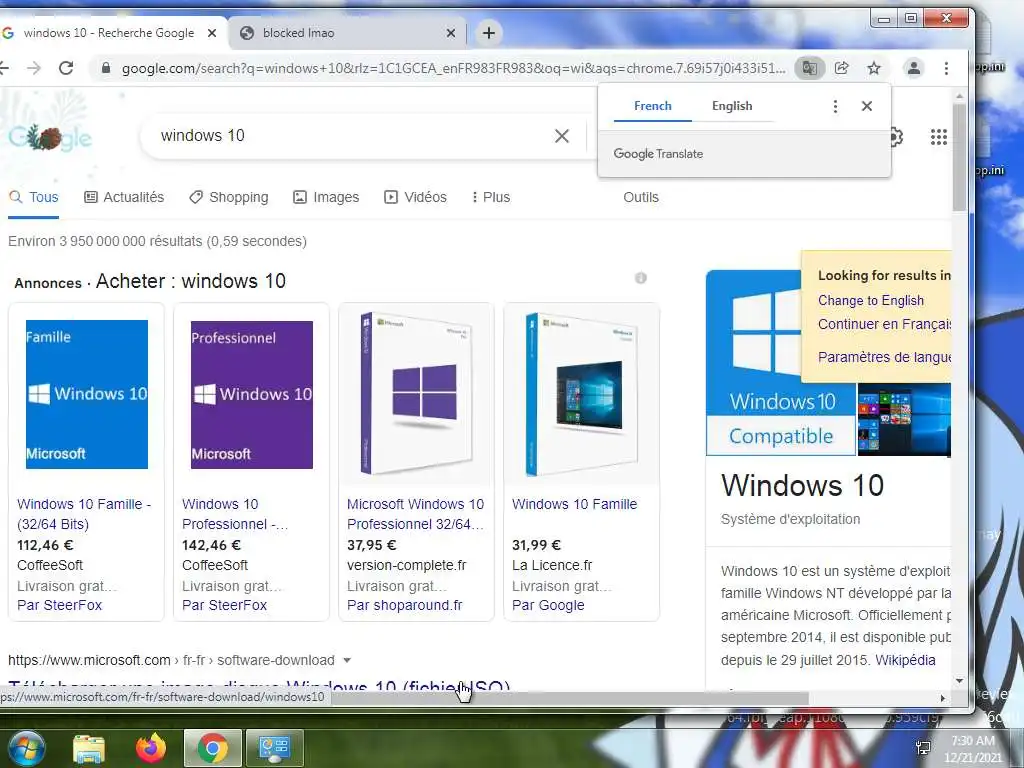Screen dimensions: 1024x768
Task: Open the control panel app on taskbar
Action: coord(274,748)
